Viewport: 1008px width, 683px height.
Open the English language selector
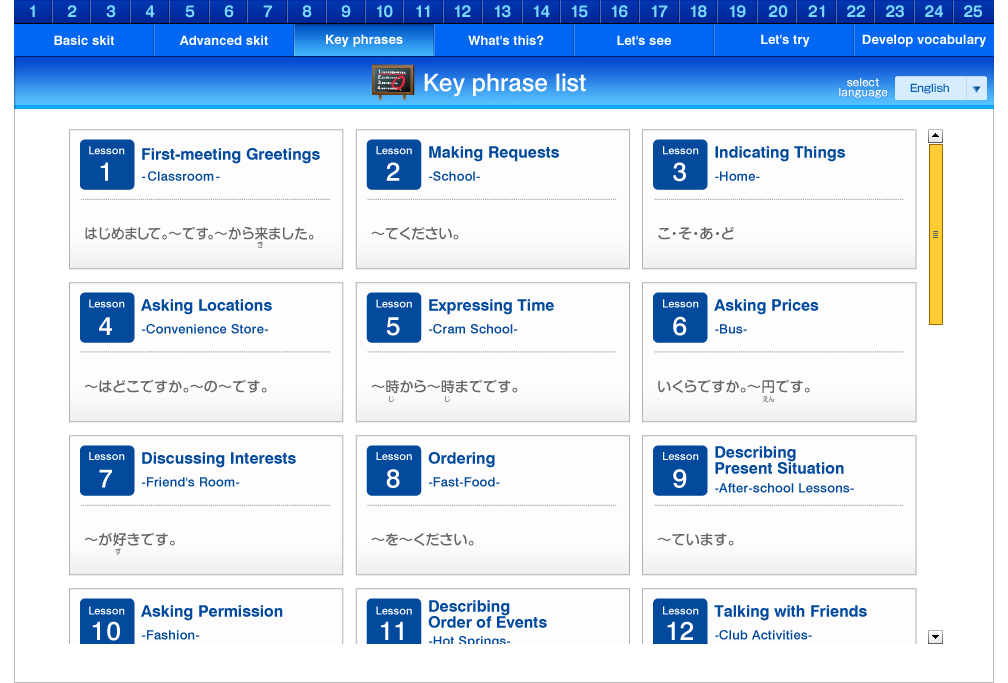point(932,88)
